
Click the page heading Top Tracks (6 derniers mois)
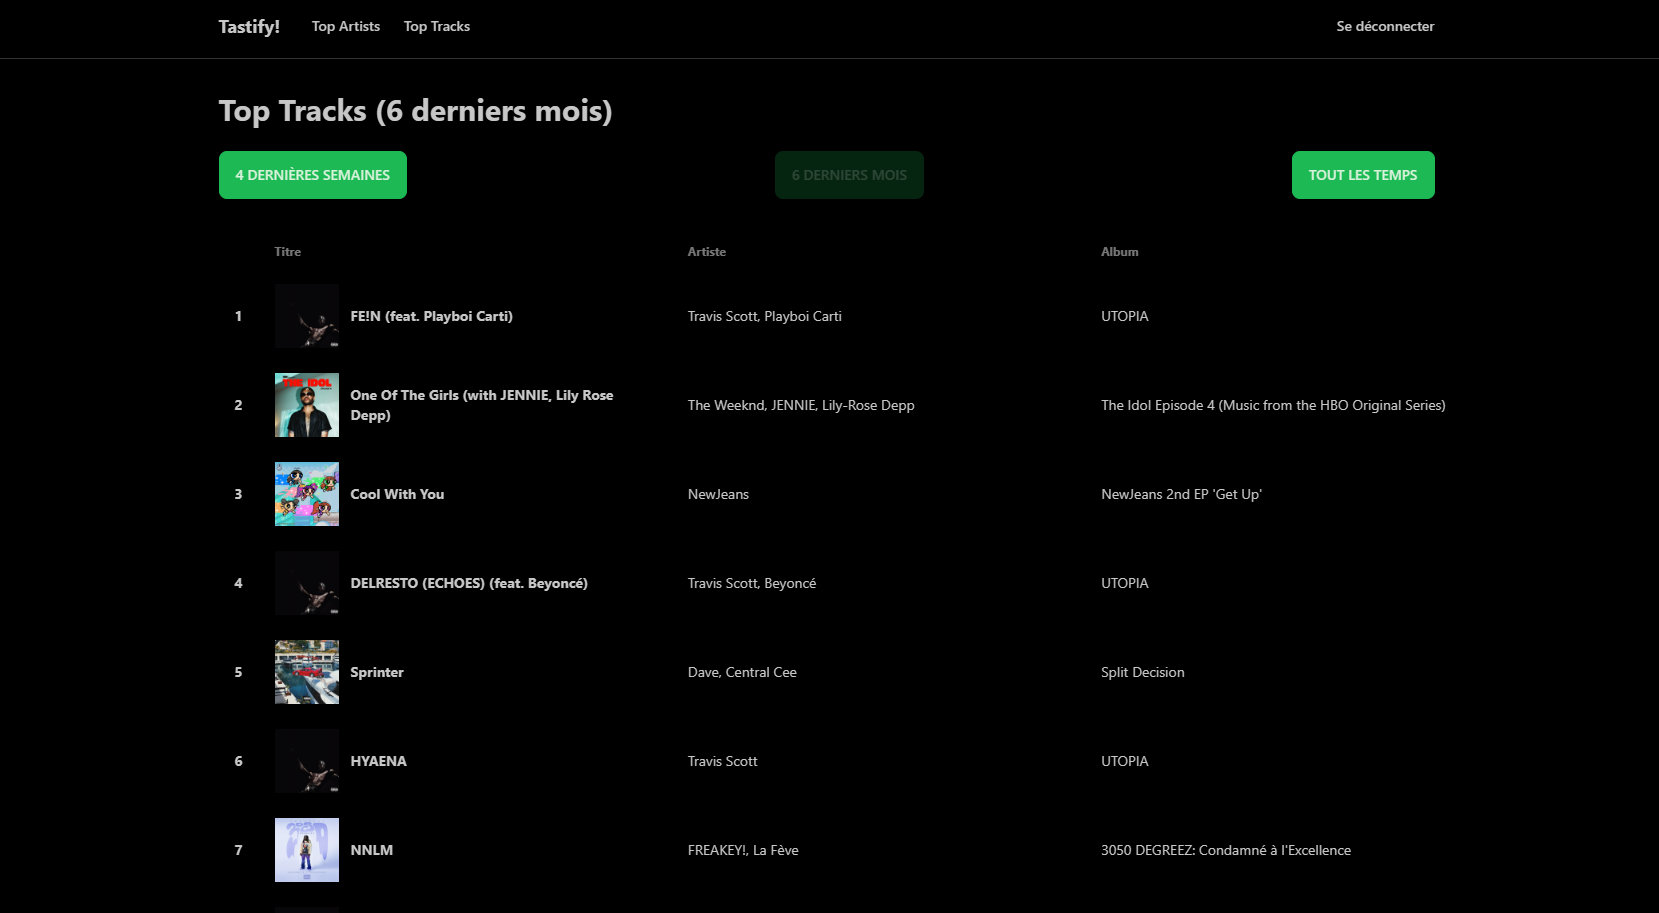pyautogui.click(x=416, y=111)
